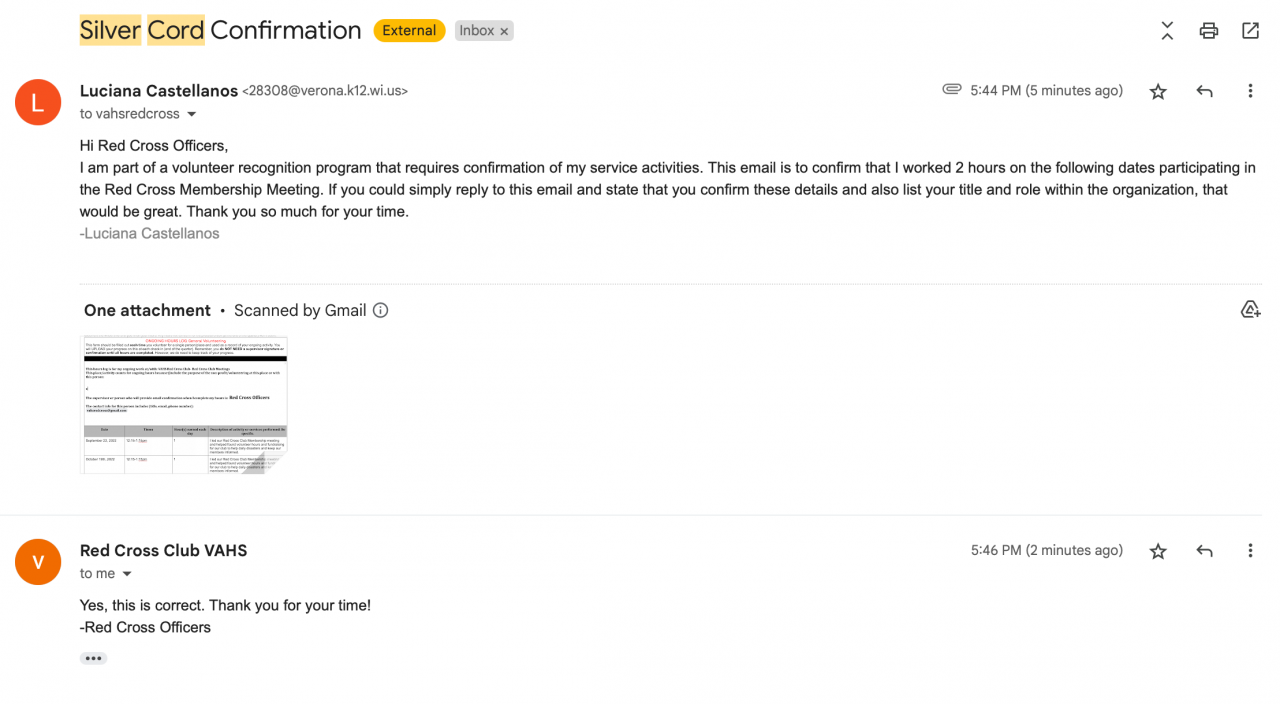This screenshot has width=1280, height=704.
Task: Expand recipient details for 'to vahsredcross'
Action: pos(192,114)
